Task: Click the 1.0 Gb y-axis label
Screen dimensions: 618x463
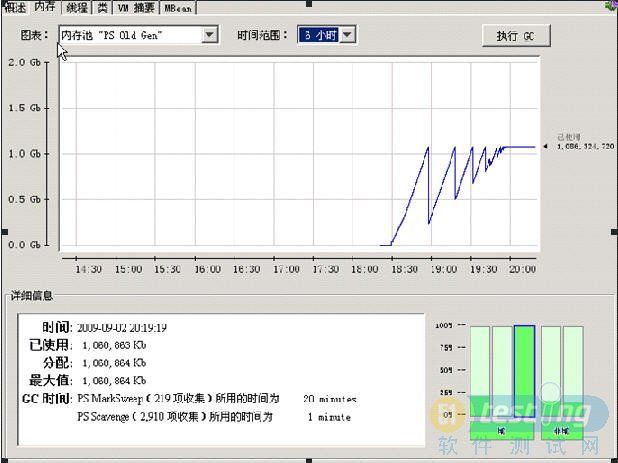Action: (24, 153)
